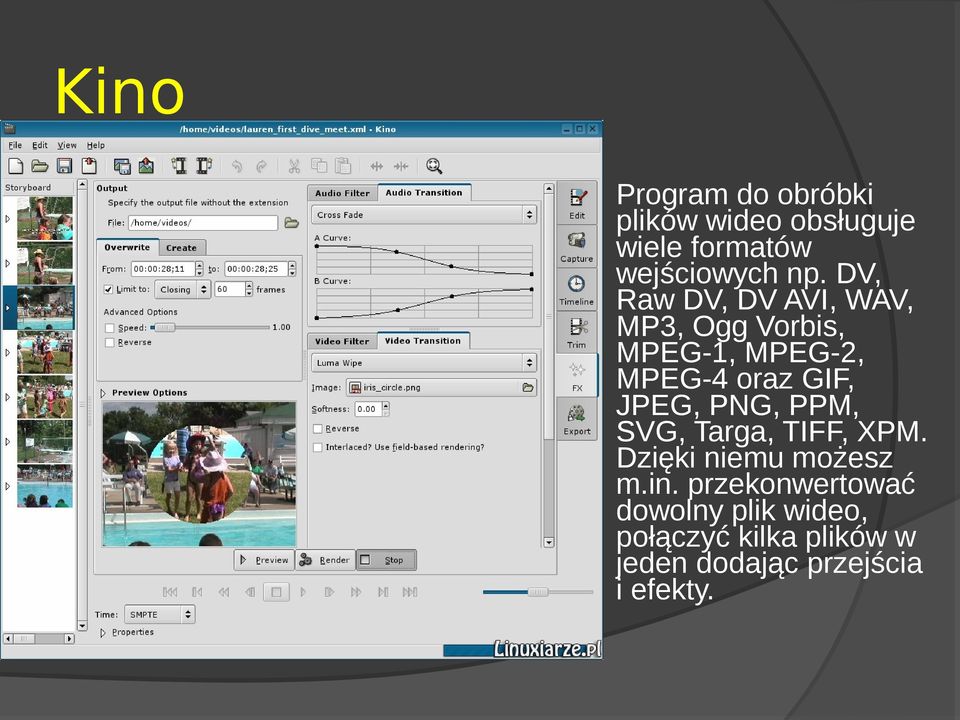Browse output file with folder icon
The image size is (960, 720).
point(291,223)
